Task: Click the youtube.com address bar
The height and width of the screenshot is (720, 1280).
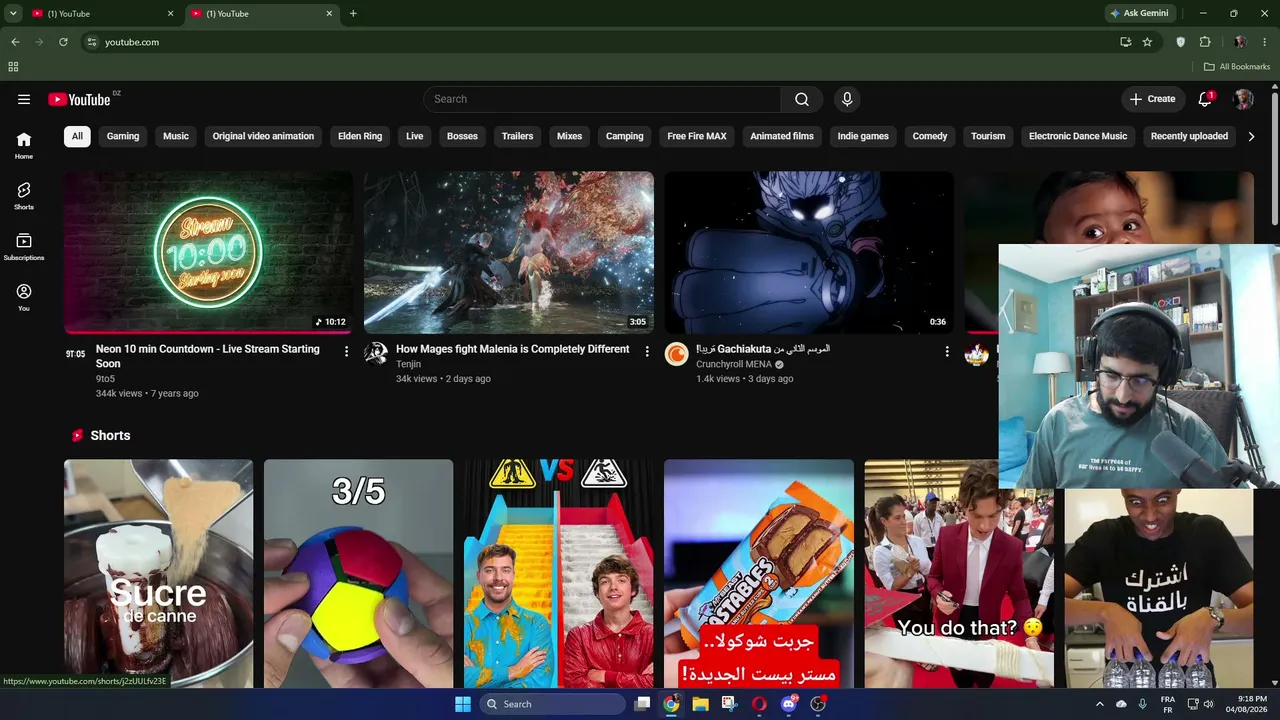Action: coord(600,42)
